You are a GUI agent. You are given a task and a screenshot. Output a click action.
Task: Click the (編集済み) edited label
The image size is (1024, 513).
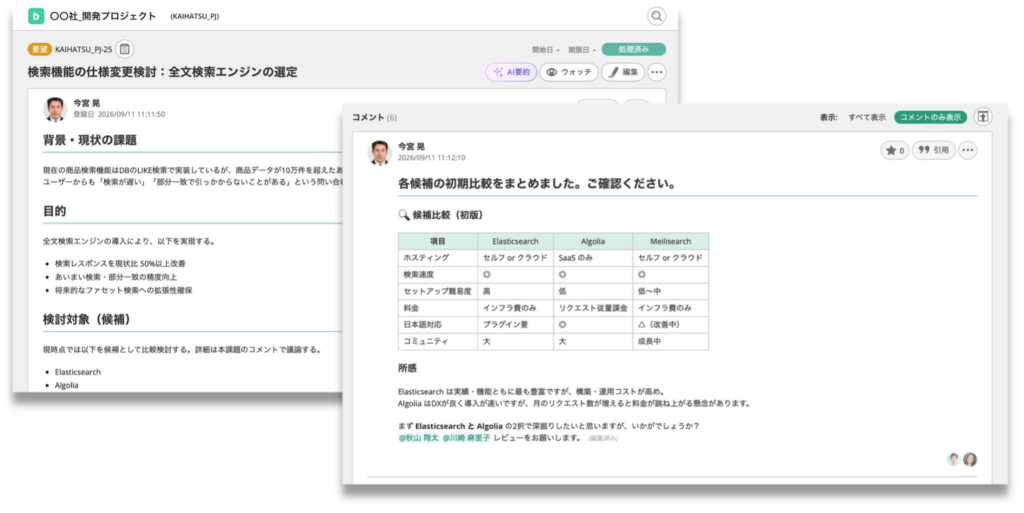(x=602, y=439)
